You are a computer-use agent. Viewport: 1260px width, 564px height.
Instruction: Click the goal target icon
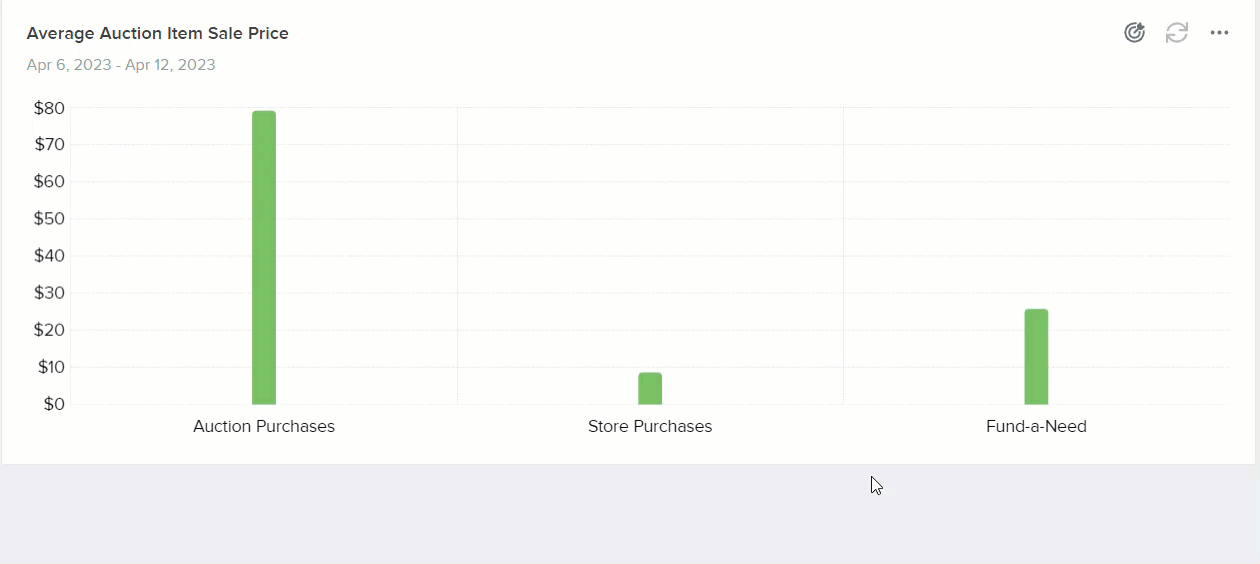1134,33
